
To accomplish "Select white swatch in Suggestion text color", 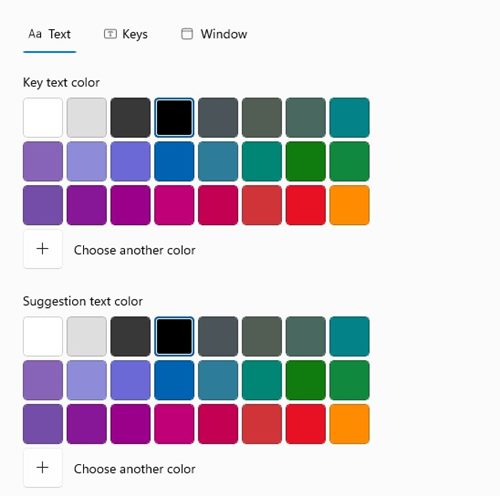I will pyautogui.click(x=43, y=336).
